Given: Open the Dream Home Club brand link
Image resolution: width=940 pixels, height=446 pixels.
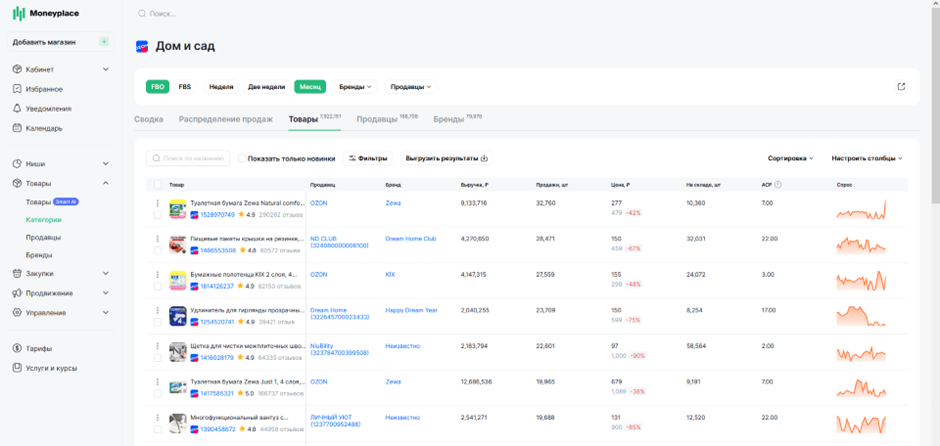Looking at the screenshot, I should pos(411,239).
